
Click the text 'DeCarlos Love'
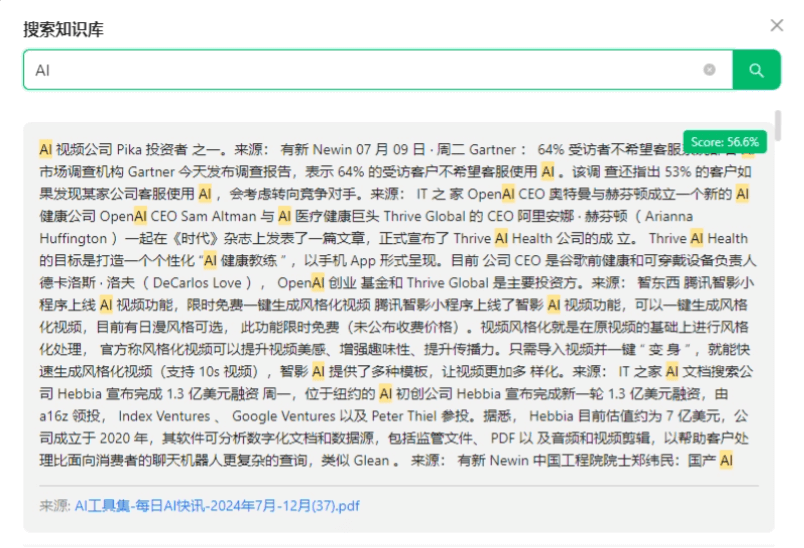click(x=197, y=283)
